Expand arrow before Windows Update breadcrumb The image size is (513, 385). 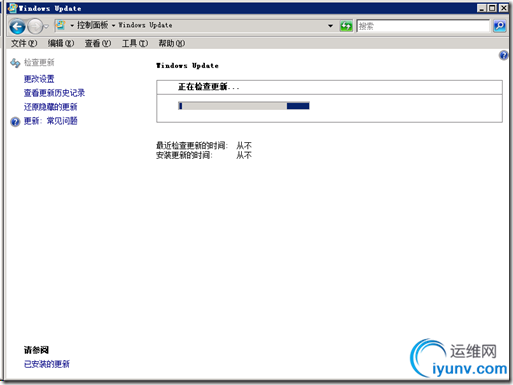(x=114, y=25)
